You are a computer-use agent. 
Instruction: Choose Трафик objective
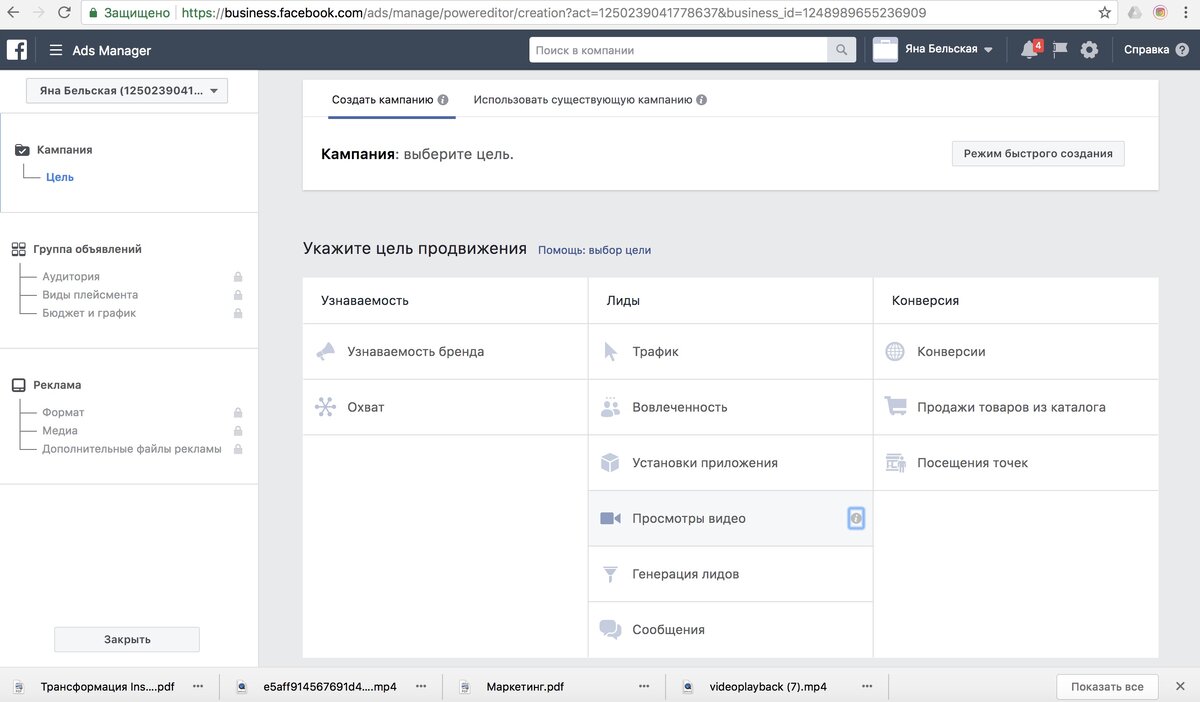pyautogui.click(x=730, y=352)
